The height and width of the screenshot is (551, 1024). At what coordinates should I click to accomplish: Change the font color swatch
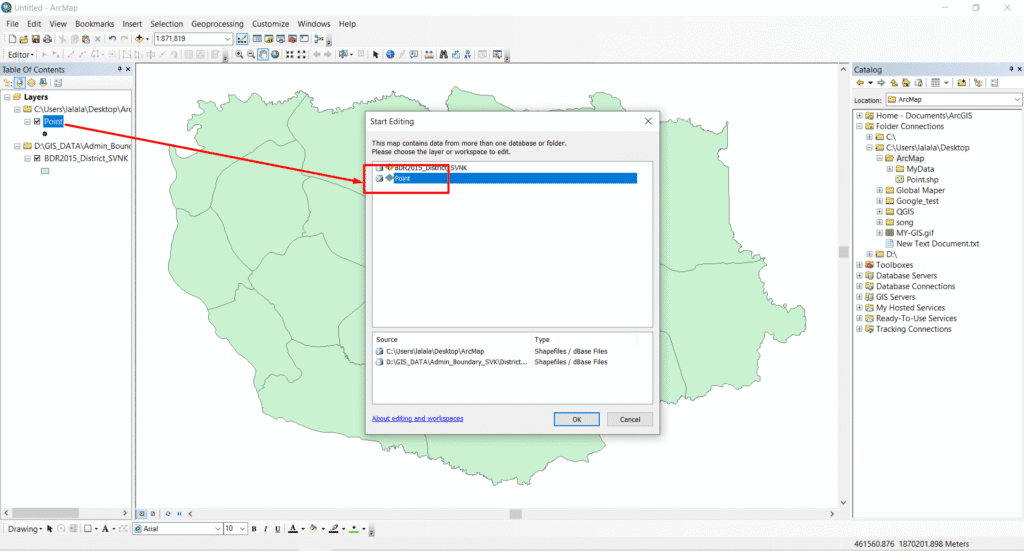[293, 529]
